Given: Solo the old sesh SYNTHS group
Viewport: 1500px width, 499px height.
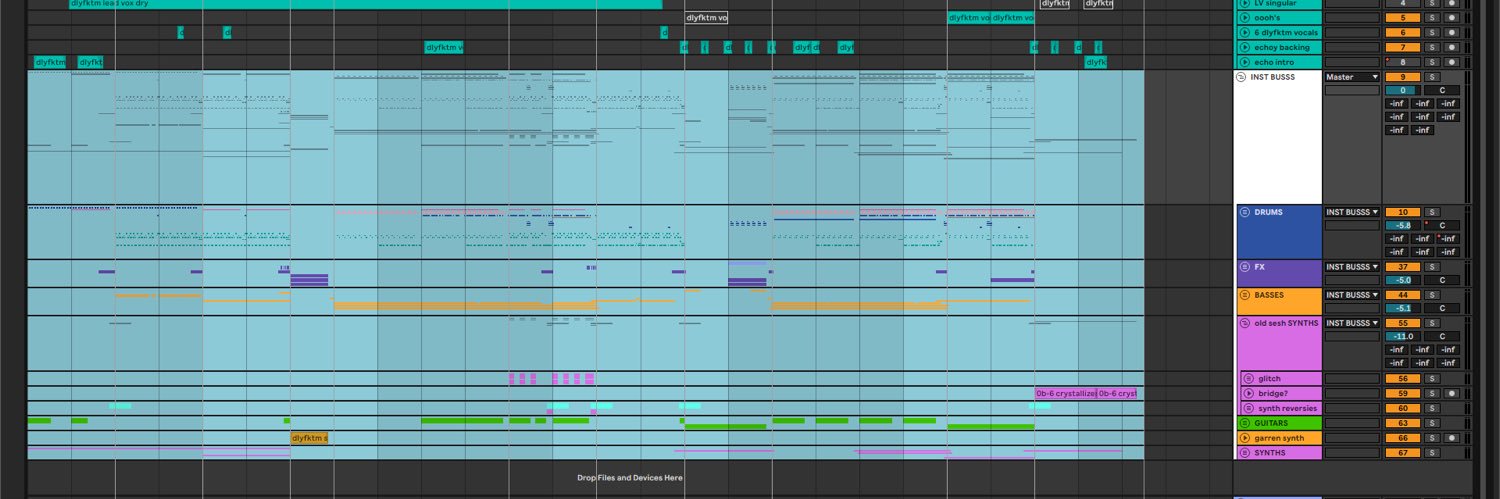Looking at the screenshot, I should tap(1432, 323).
